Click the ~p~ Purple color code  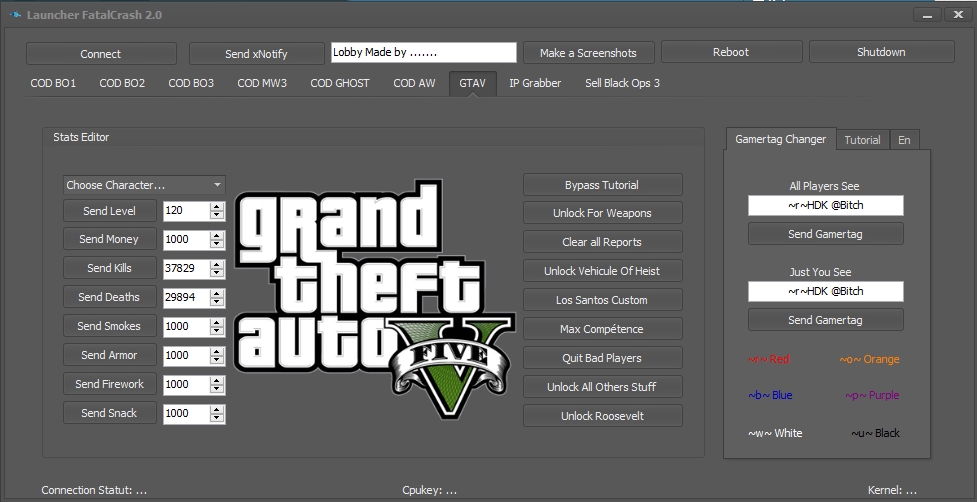tap(872, 395)
